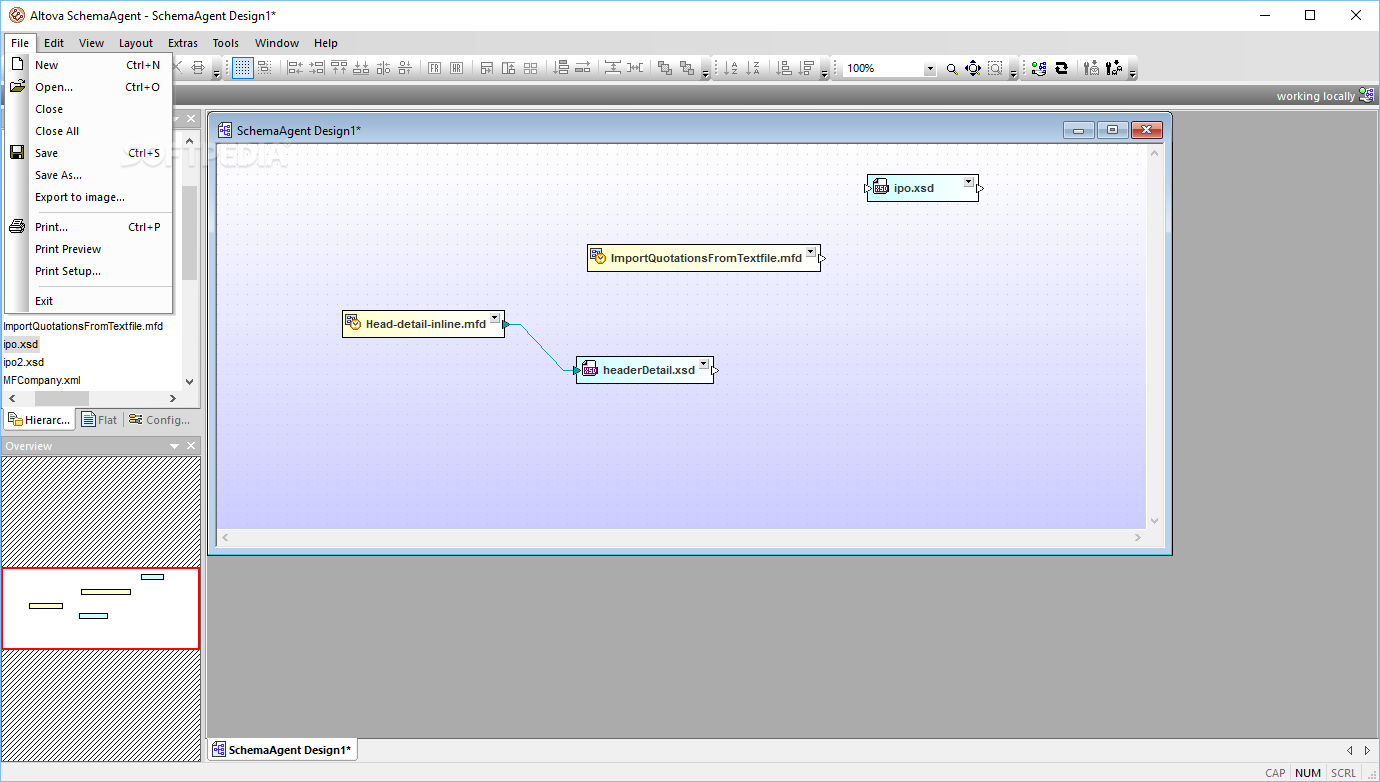The width and height of the screenshot is (1380, 782).
Task: Click the FR toolbar icon
Action: point(434,68)
